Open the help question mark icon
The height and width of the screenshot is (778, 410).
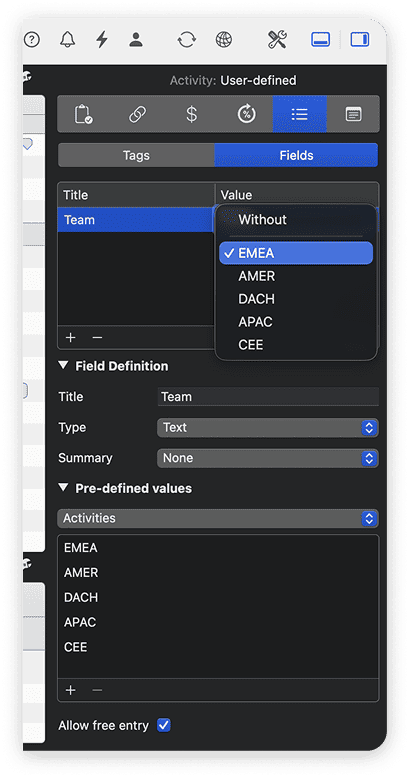[x=32, y=40]
